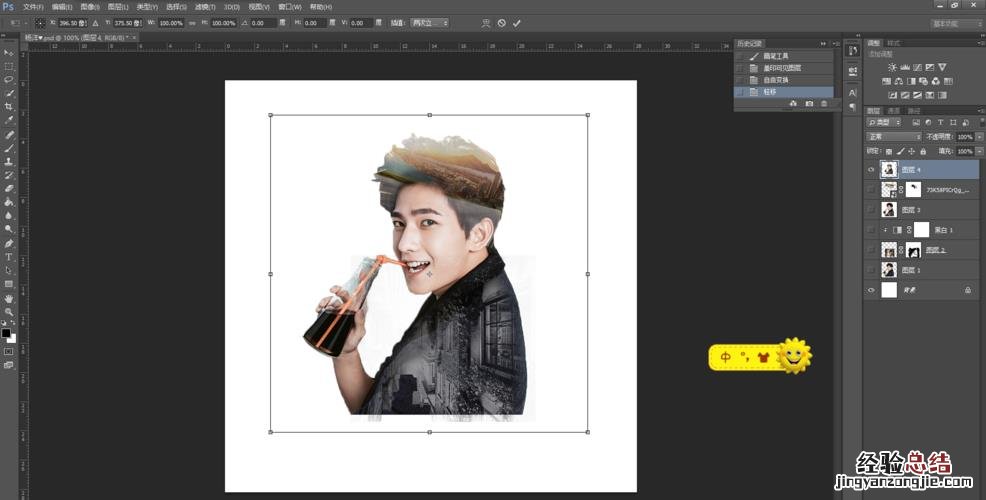Commit the transform with checkmark icon
Image resolution: width=986 pixels, height=500 pixels.
pos(517,22)
